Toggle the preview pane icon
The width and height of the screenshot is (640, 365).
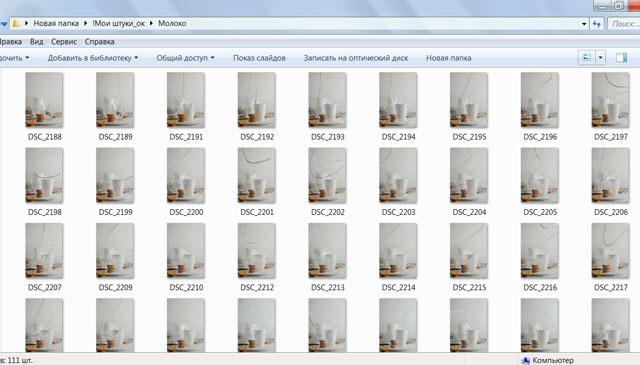pos(622,58)
